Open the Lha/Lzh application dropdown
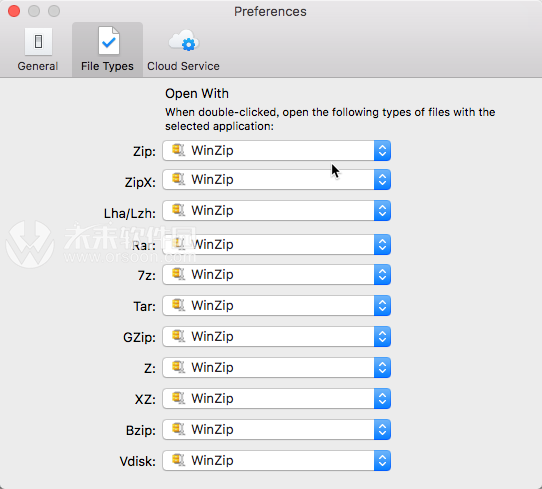 coord(277,210)
